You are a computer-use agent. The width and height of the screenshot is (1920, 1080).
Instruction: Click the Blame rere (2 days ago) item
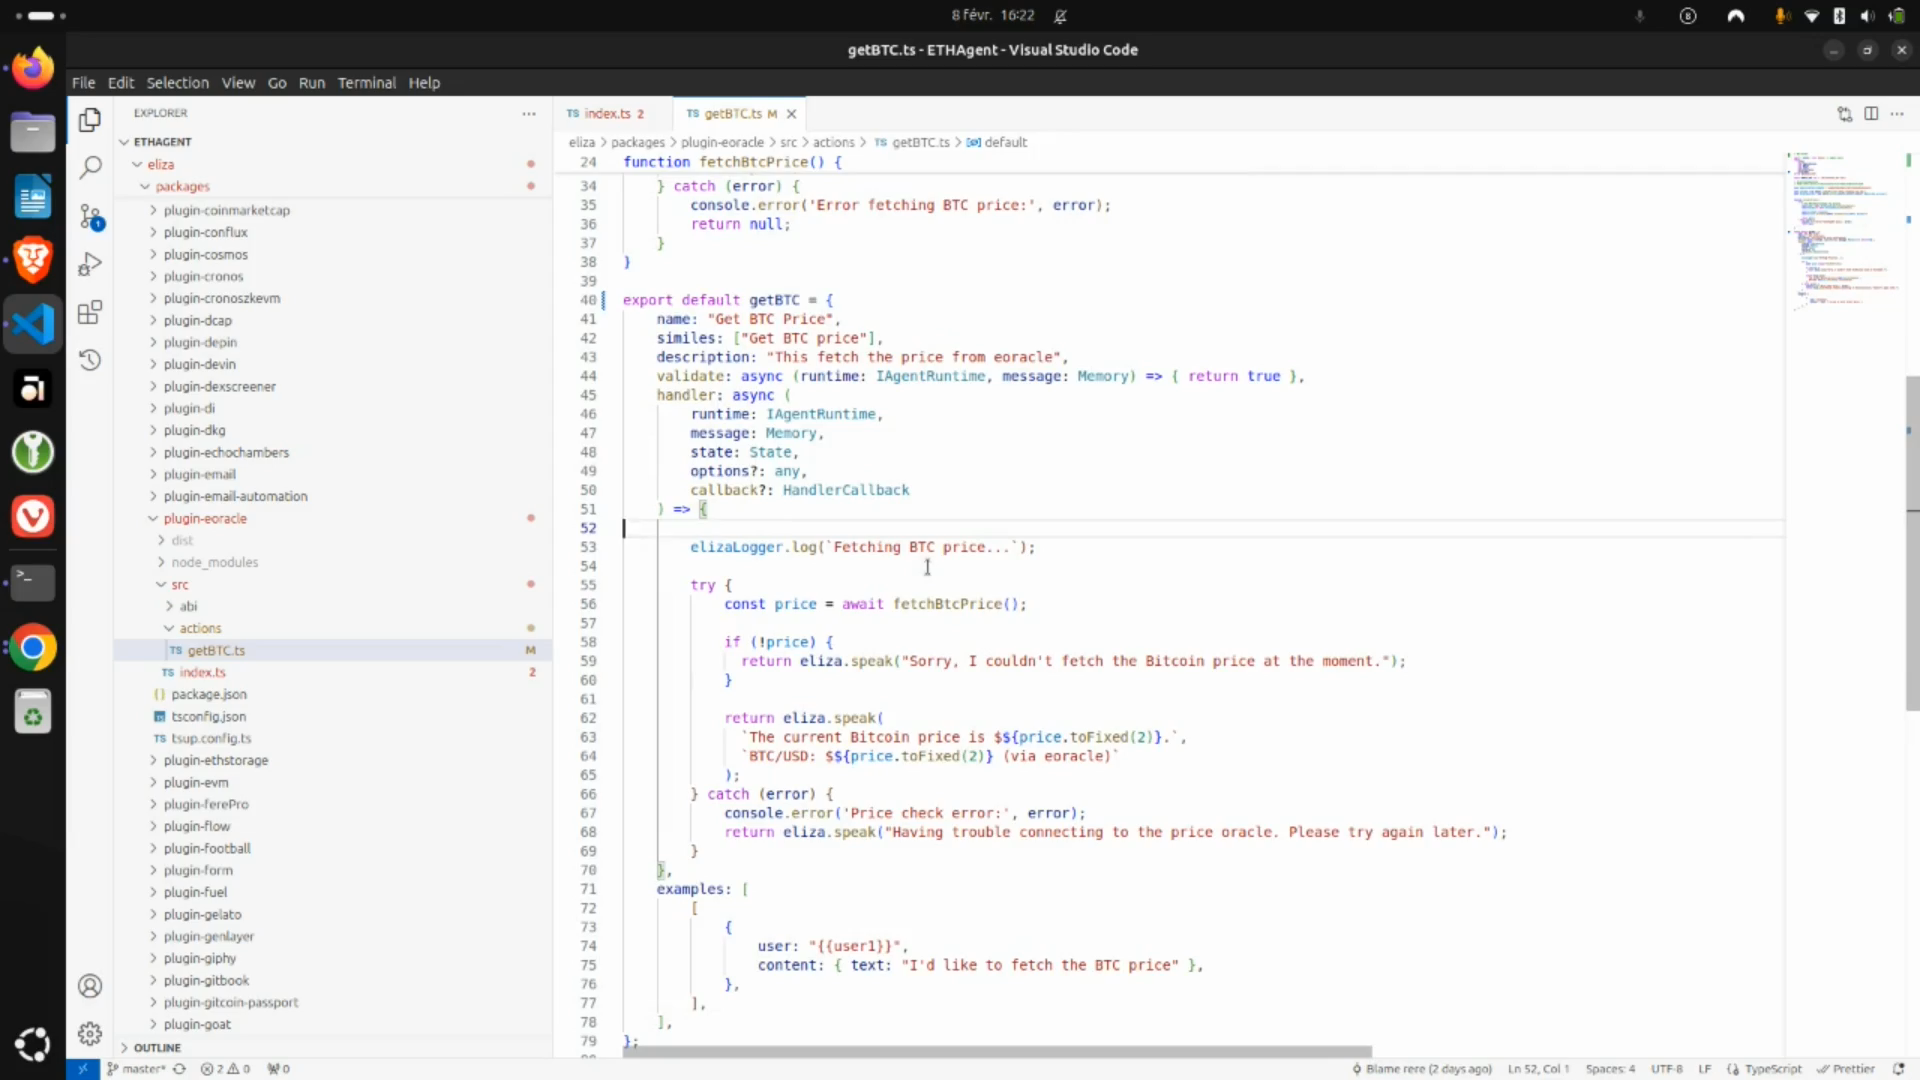coord(1422,1069)
